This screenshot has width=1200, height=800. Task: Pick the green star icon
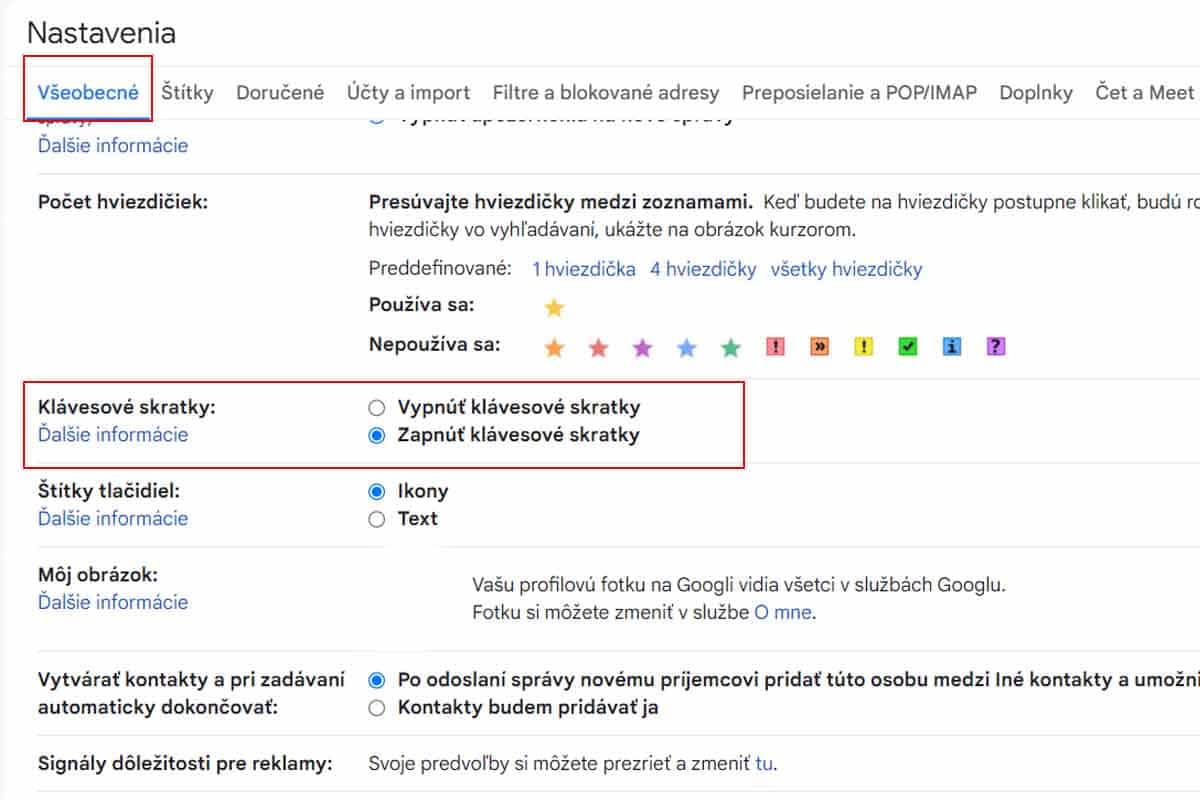(731, 348)
